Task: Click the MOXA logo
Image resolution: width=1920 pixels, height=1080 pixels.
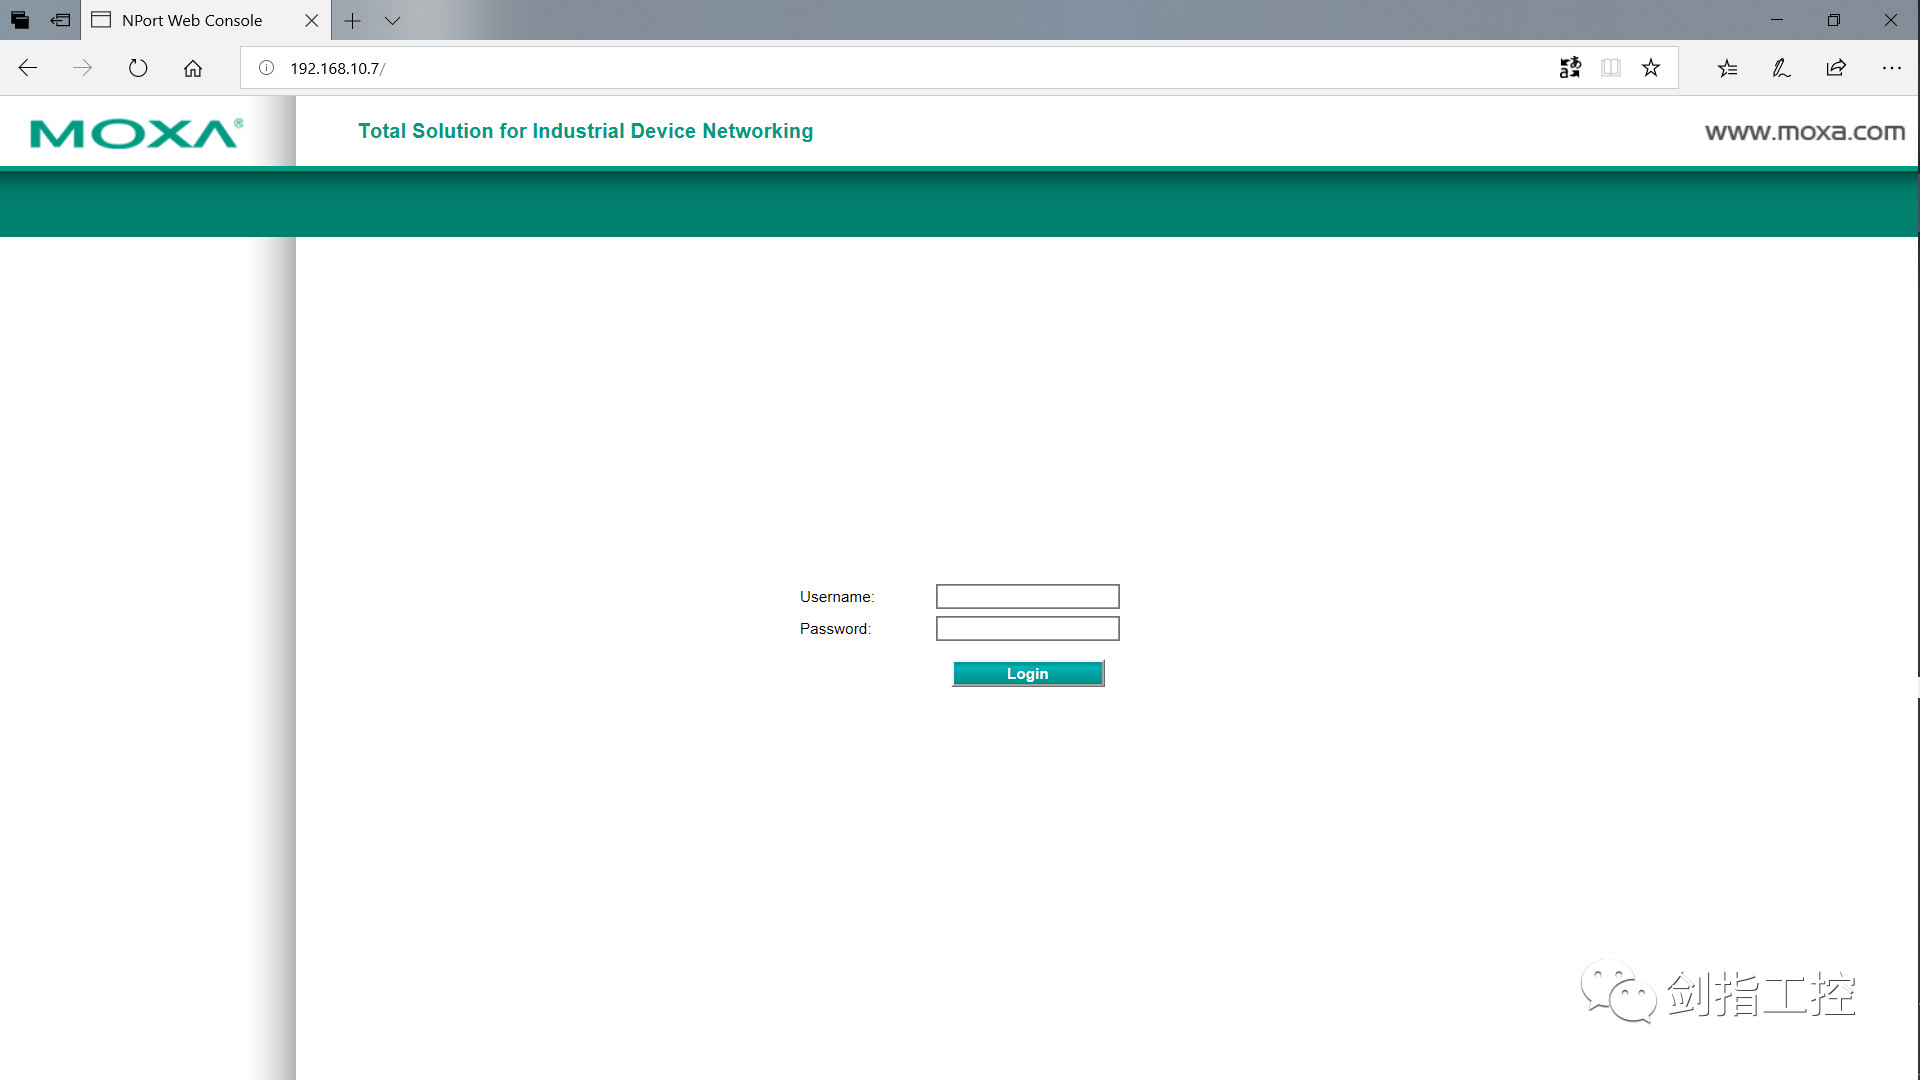Action: tap(137, 133)
